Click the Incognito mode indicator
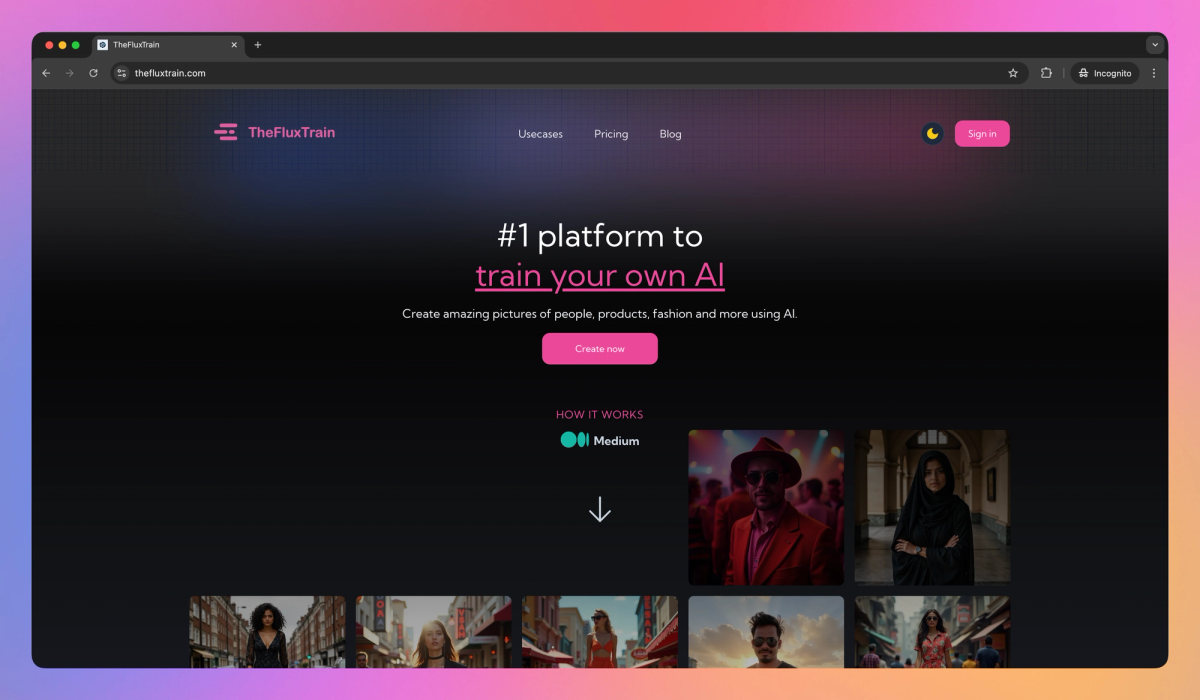This screenshot has height=700, width=1200. (x=1104, y=72)
